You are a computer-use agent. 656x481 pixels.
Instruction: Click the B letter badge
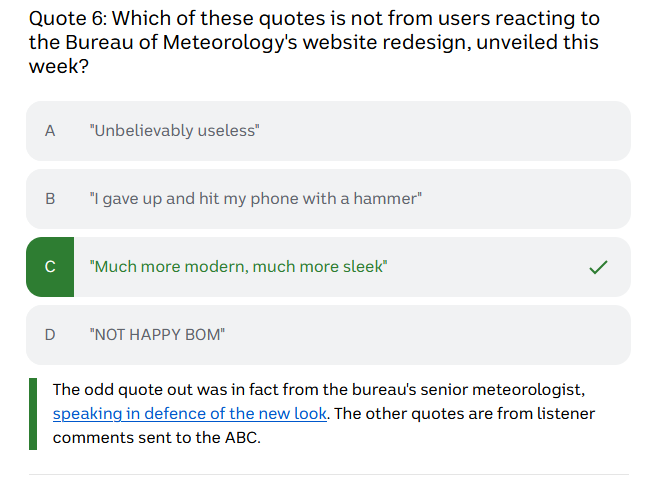point(50,199)
